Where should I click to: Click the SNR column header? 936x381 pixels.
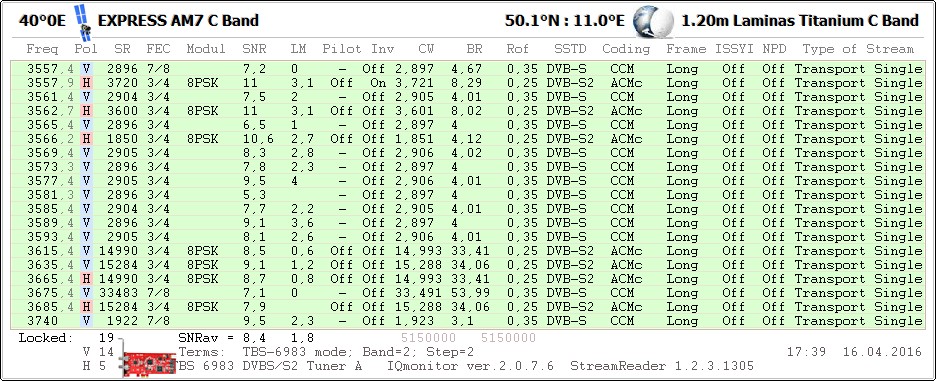tap(254, 49)
